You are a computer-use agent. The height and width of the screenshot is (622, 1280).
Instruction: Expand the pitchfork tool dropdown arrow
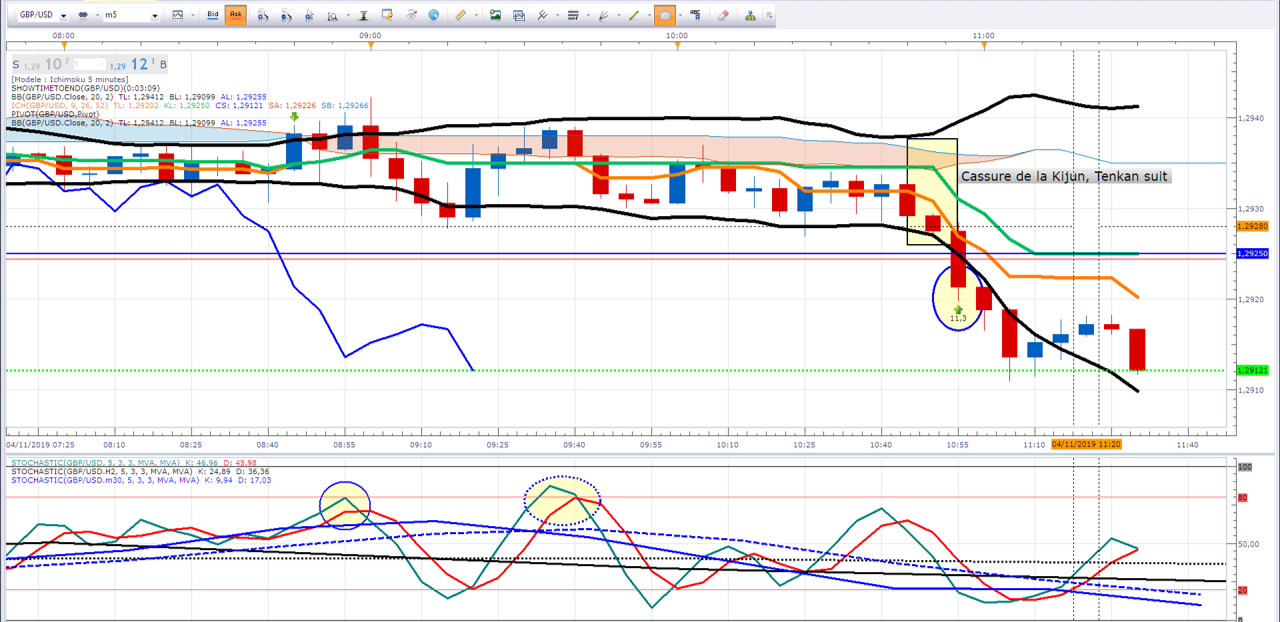click(557, 15)
